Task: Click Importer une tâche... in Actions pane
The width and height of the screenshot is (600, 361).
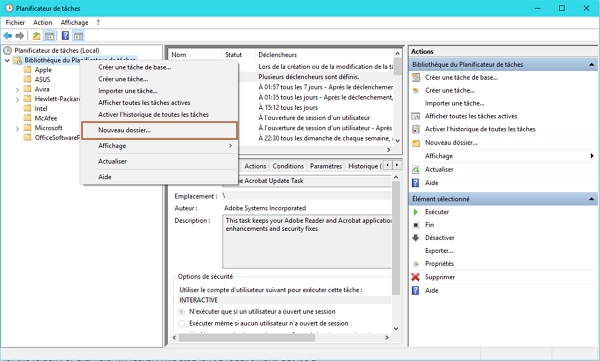Action: (x=455, y=103)
